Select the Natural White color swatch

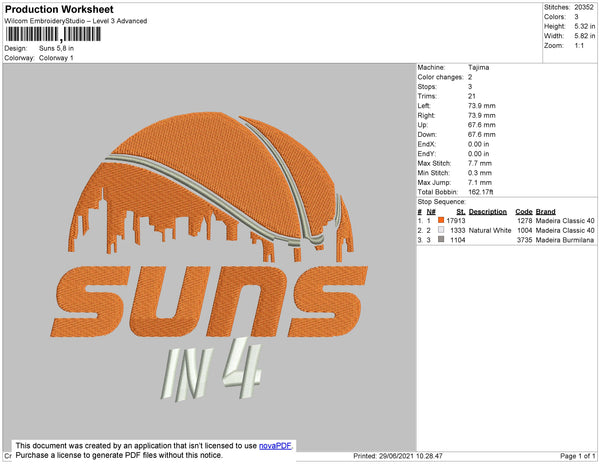pos(441,230)
